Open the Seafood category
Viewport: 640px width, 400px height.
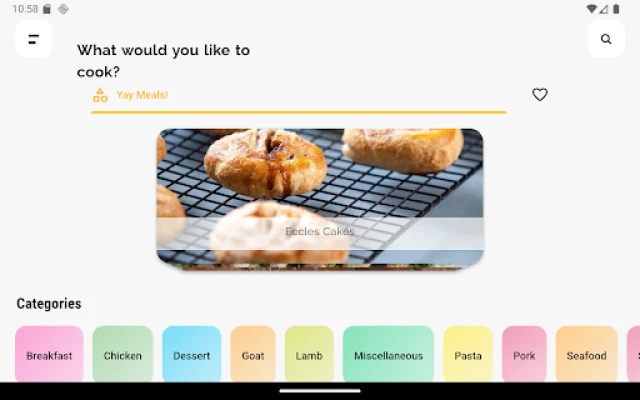[x=586, y=355]
